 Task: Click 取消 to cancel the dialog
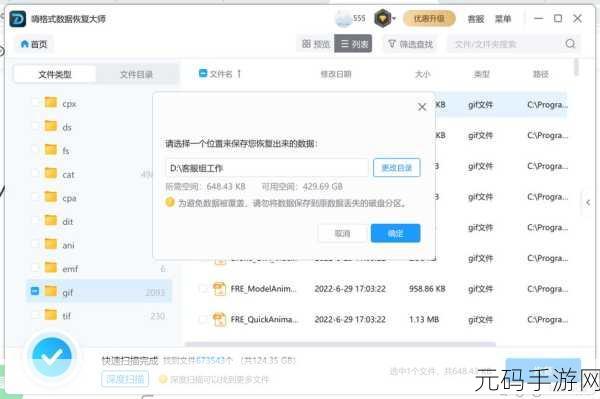click(342, 233)
